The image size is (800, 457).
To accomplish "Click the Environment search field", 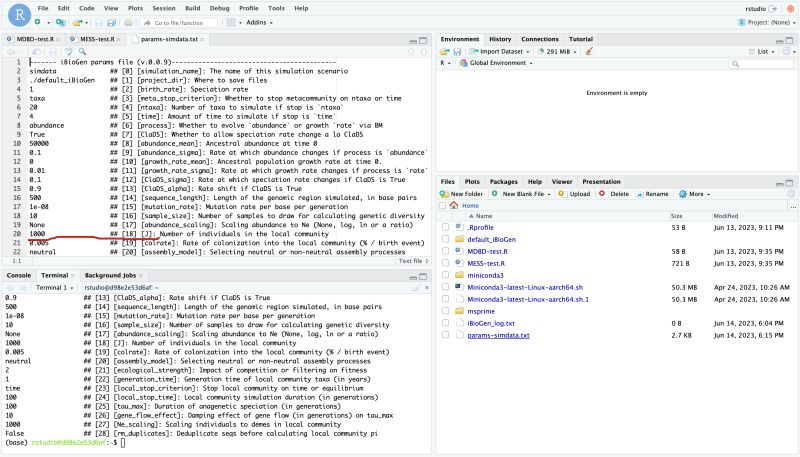I will 761,64.
